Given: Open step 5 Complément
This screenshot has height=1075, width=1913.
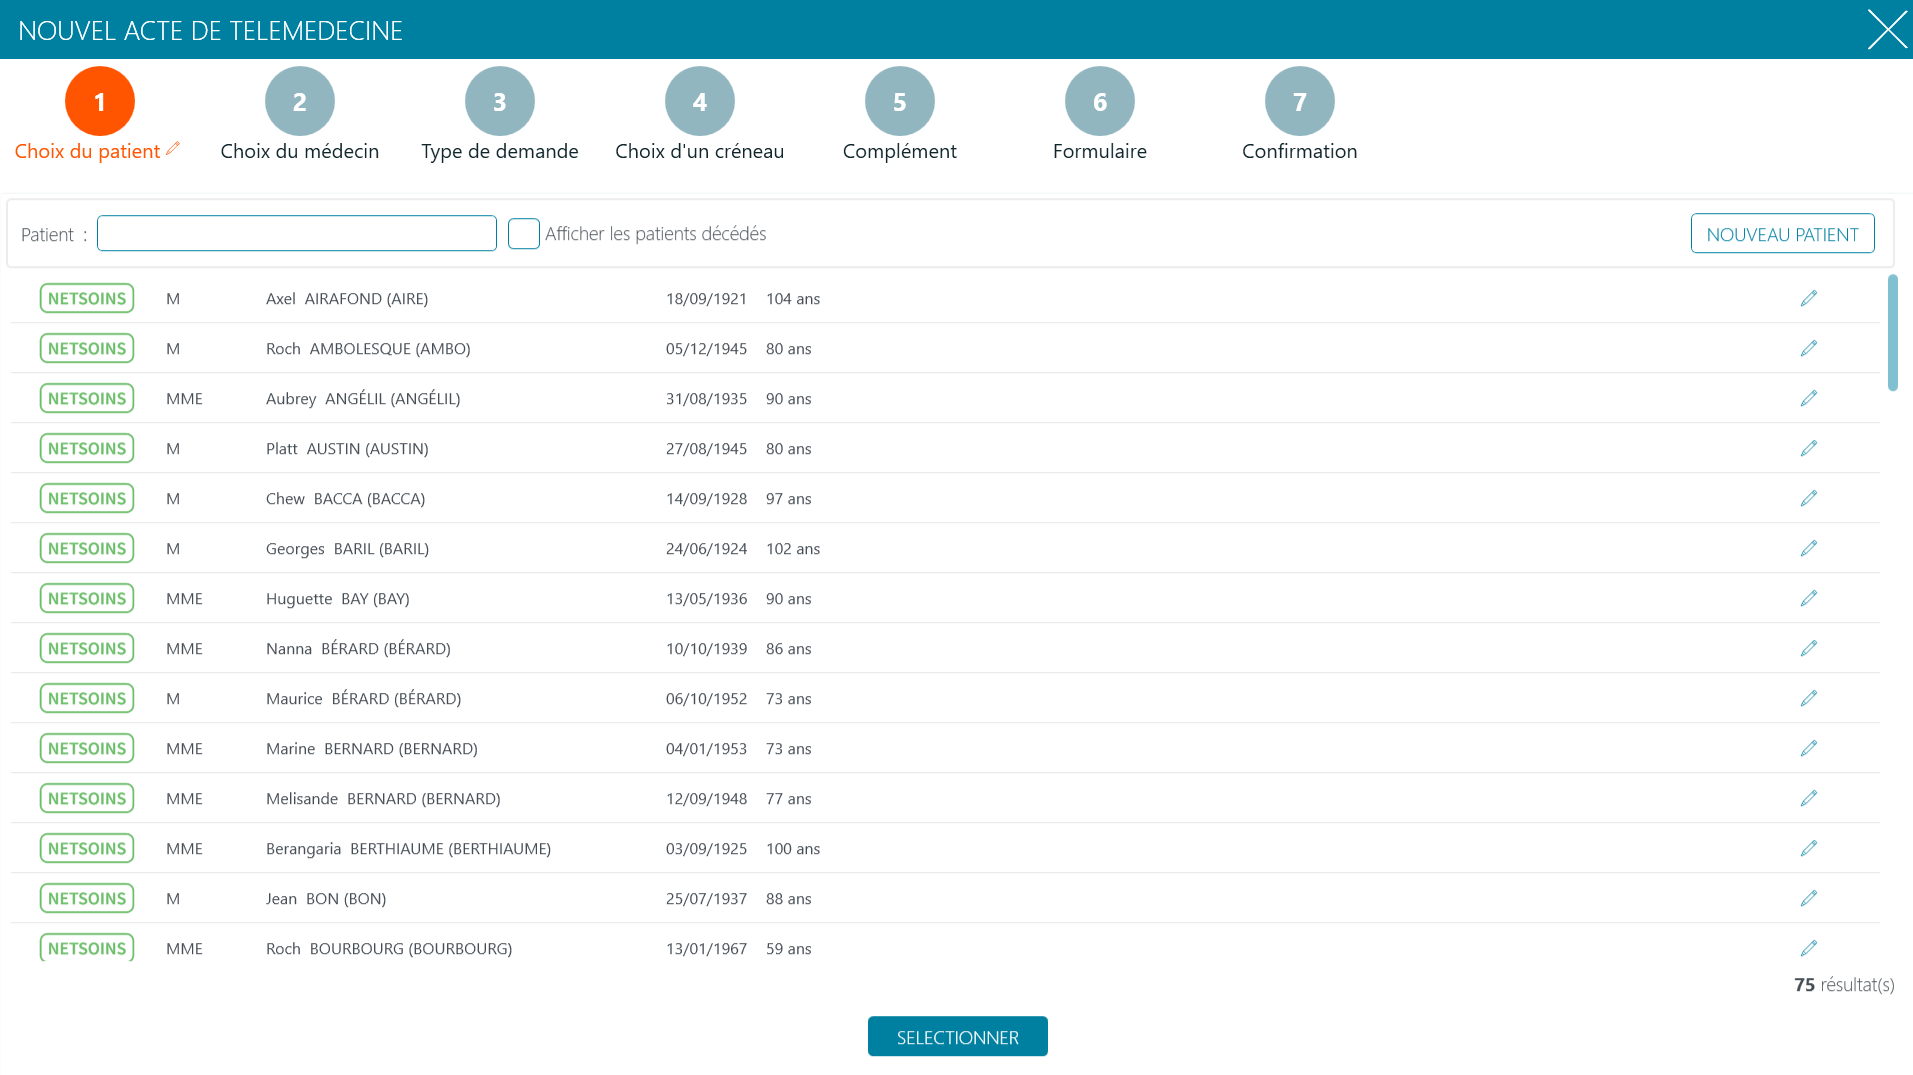Looking at the screenshot, I should click(900, 101).
